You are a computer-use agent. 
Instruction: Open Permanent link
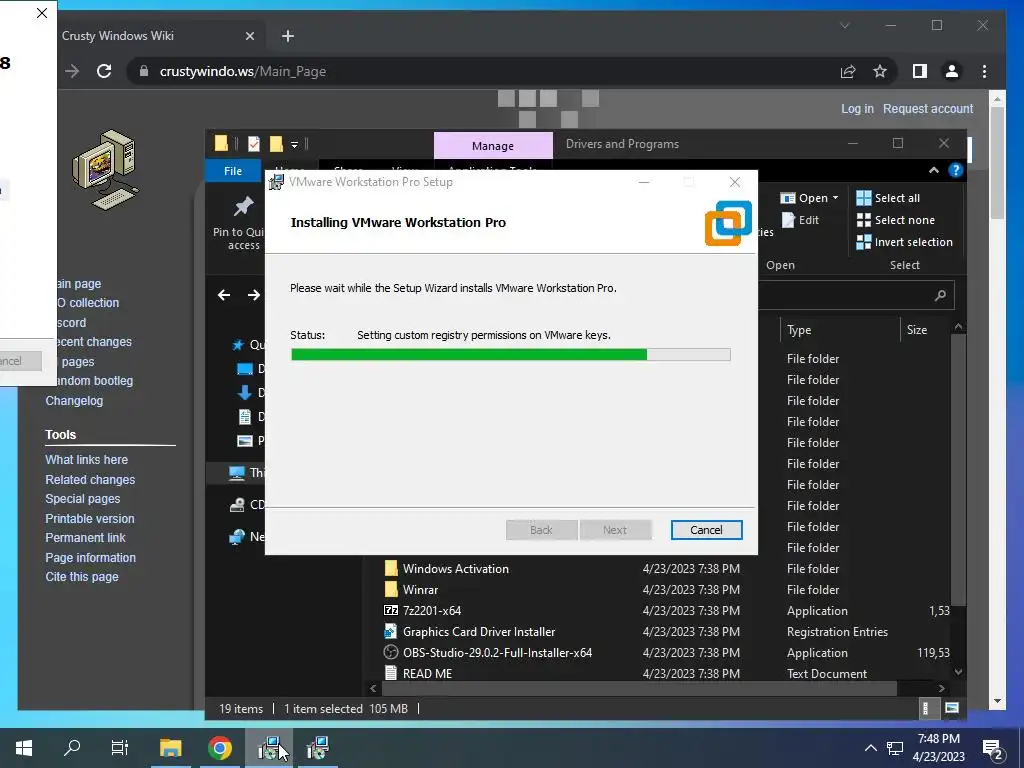(x=85, y=537)
